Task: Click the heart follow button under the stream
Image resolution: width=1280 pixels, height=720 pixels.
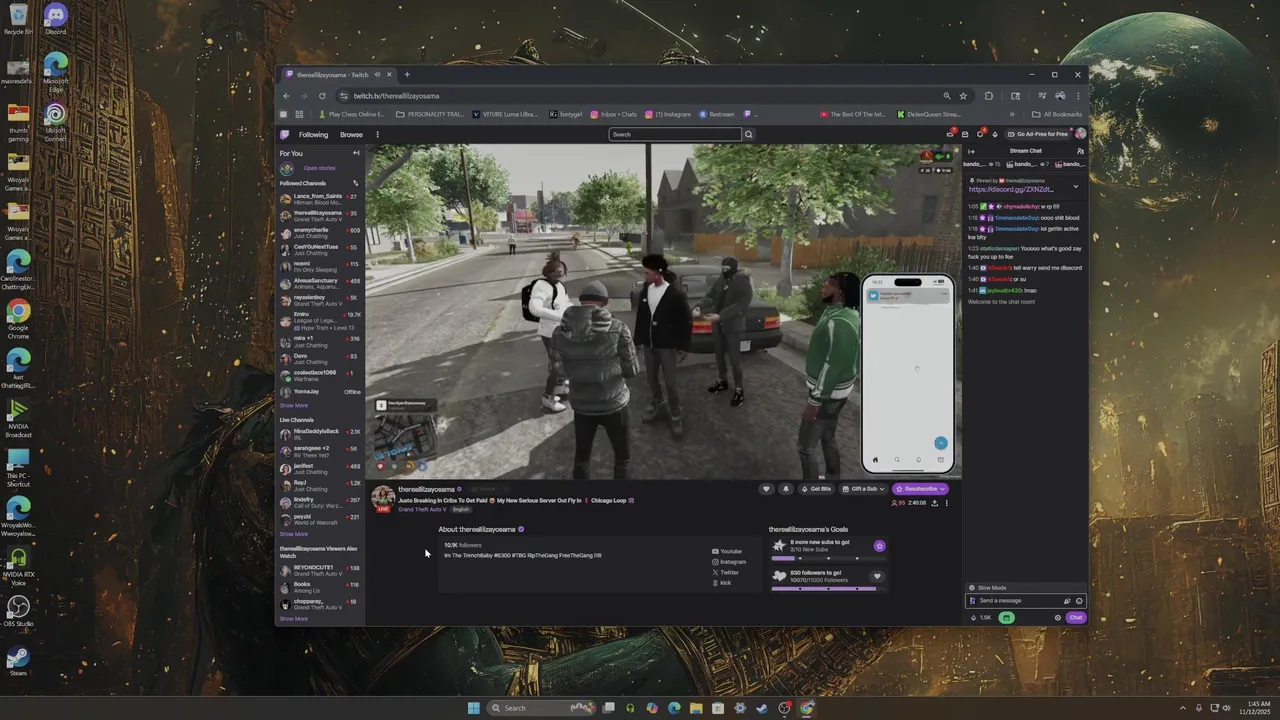Action: [767, 489]
